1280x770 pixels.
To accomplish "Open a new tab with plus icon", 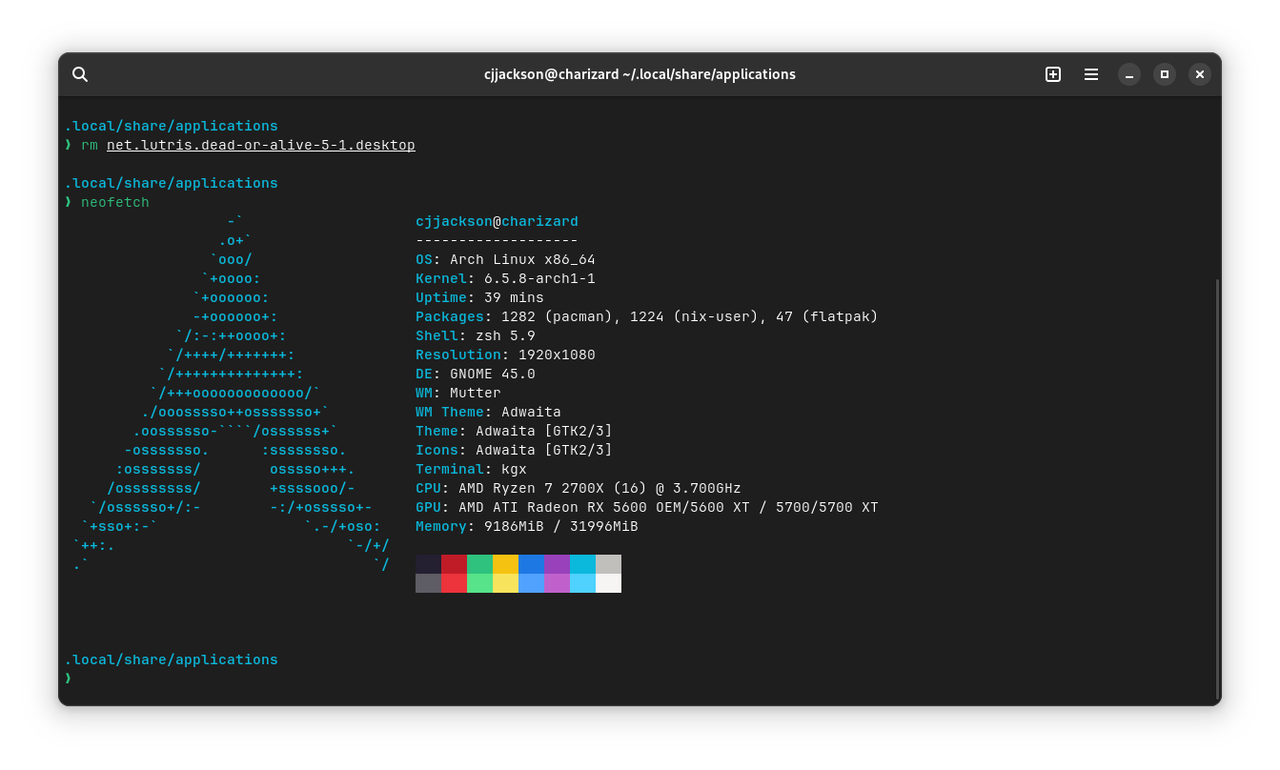I will (x=1053, y=74).
